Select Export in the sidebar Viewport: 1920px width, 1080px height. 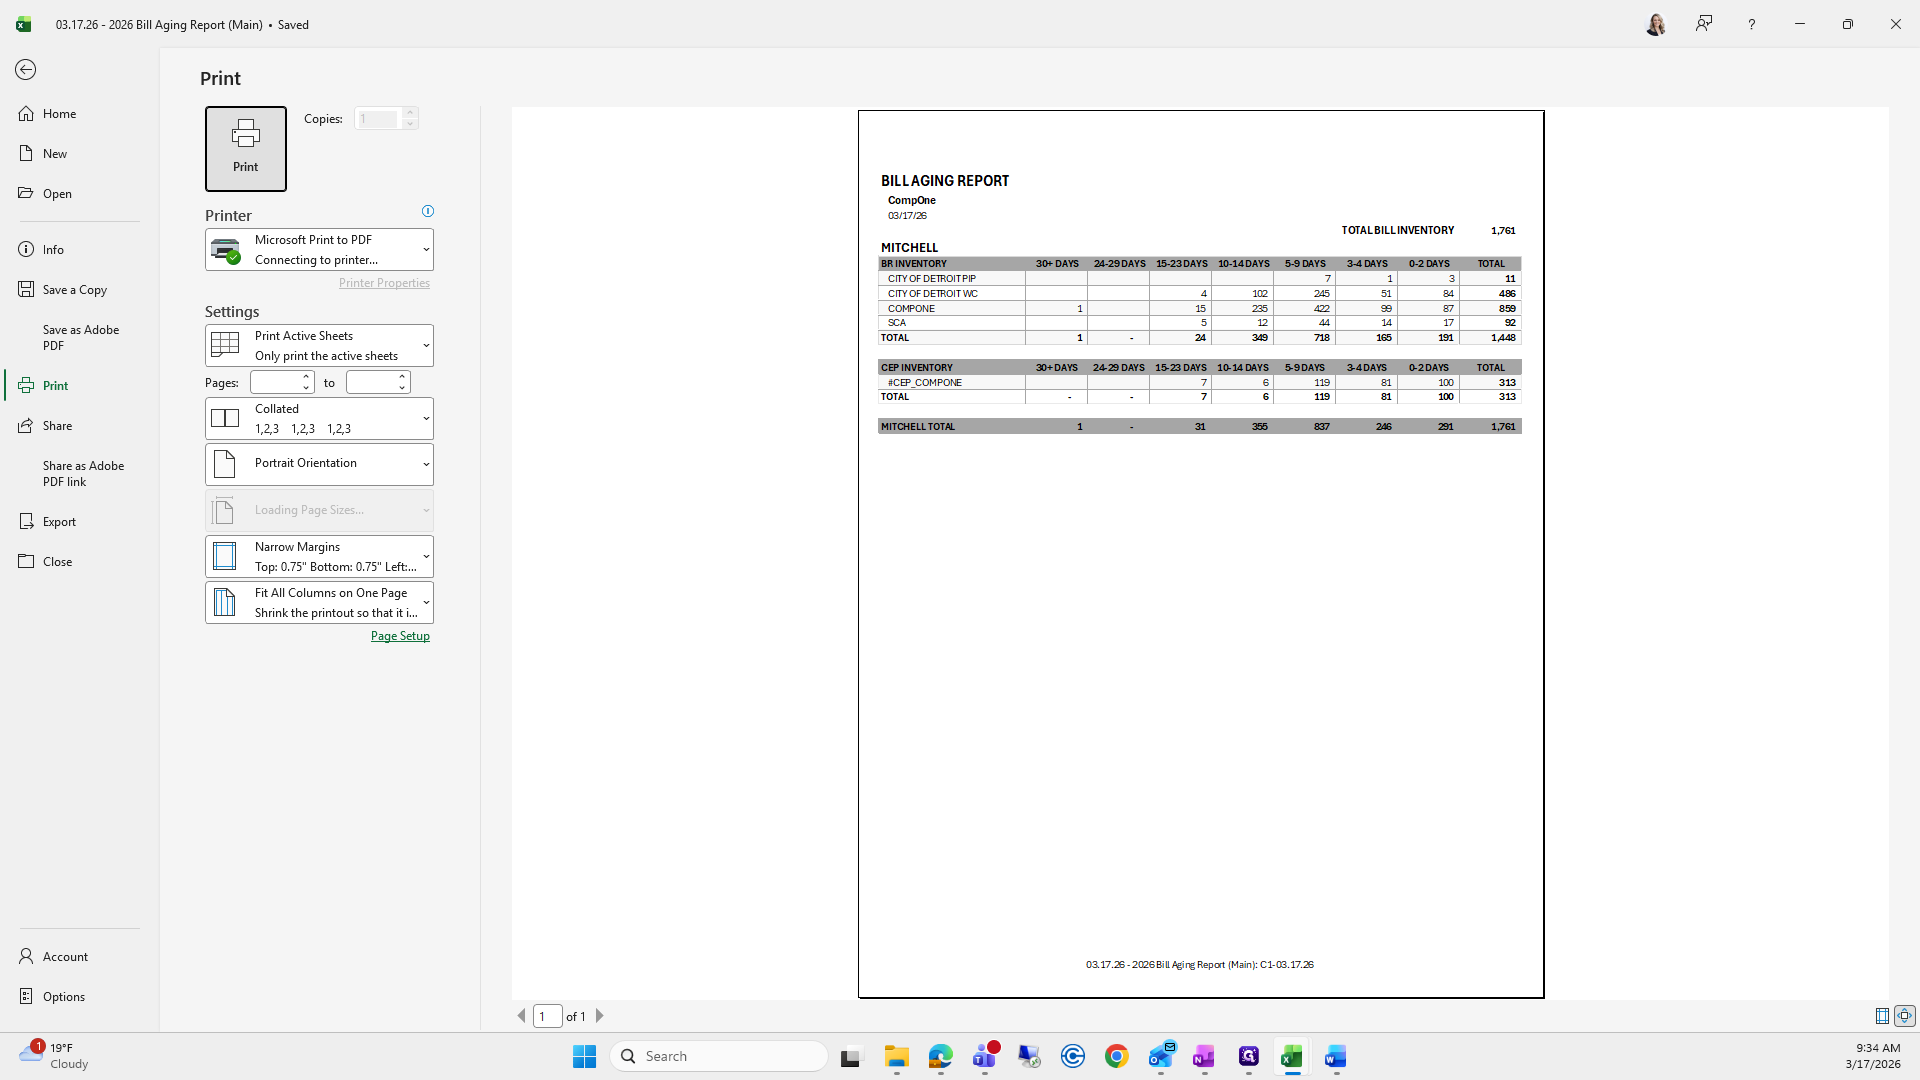[59, 522]
